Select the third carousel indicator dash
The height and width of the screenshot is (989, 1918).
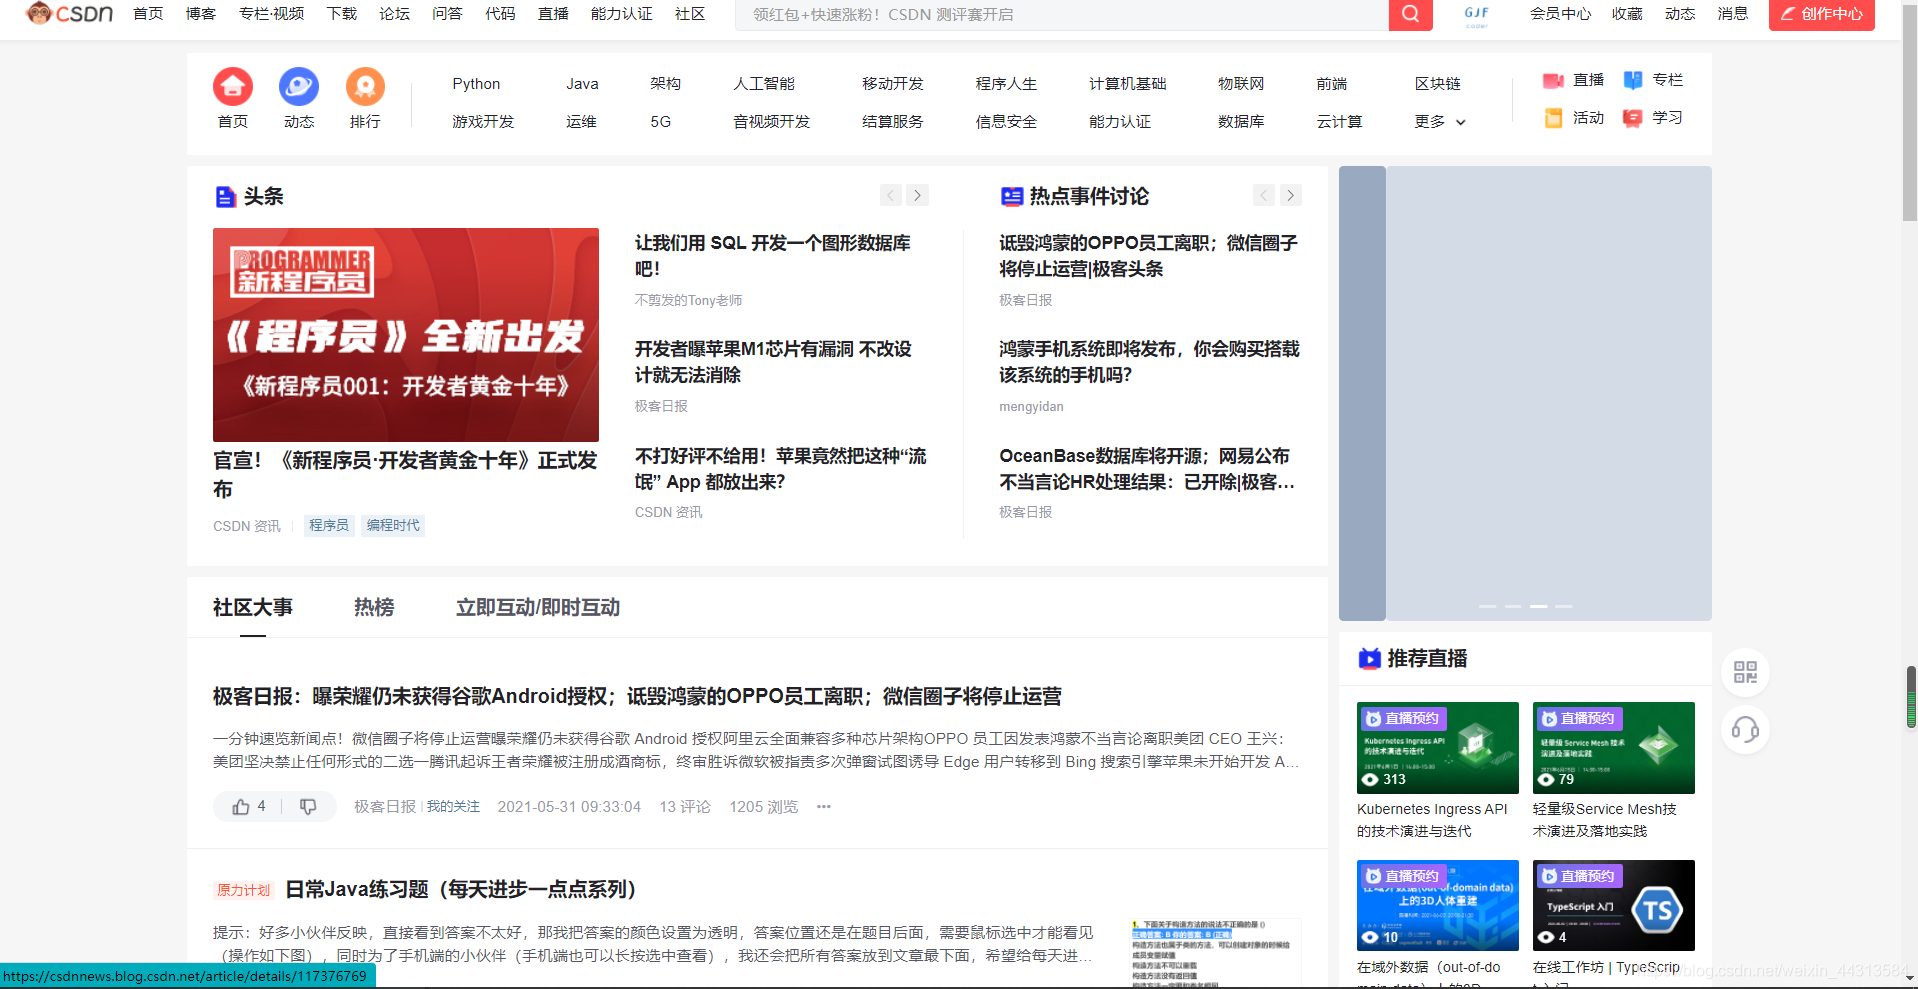(1538, 606)
